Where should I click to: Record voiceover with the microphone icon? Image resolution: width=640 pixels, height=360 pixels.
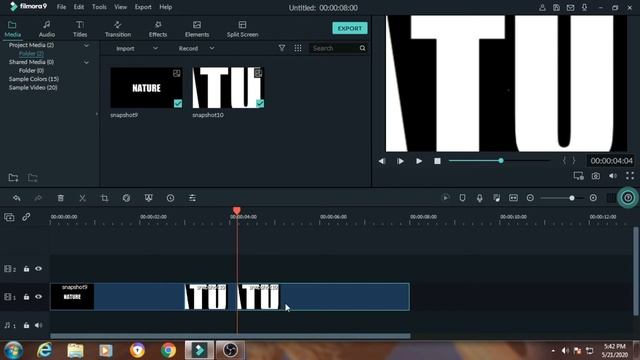[x=480, y=198]
